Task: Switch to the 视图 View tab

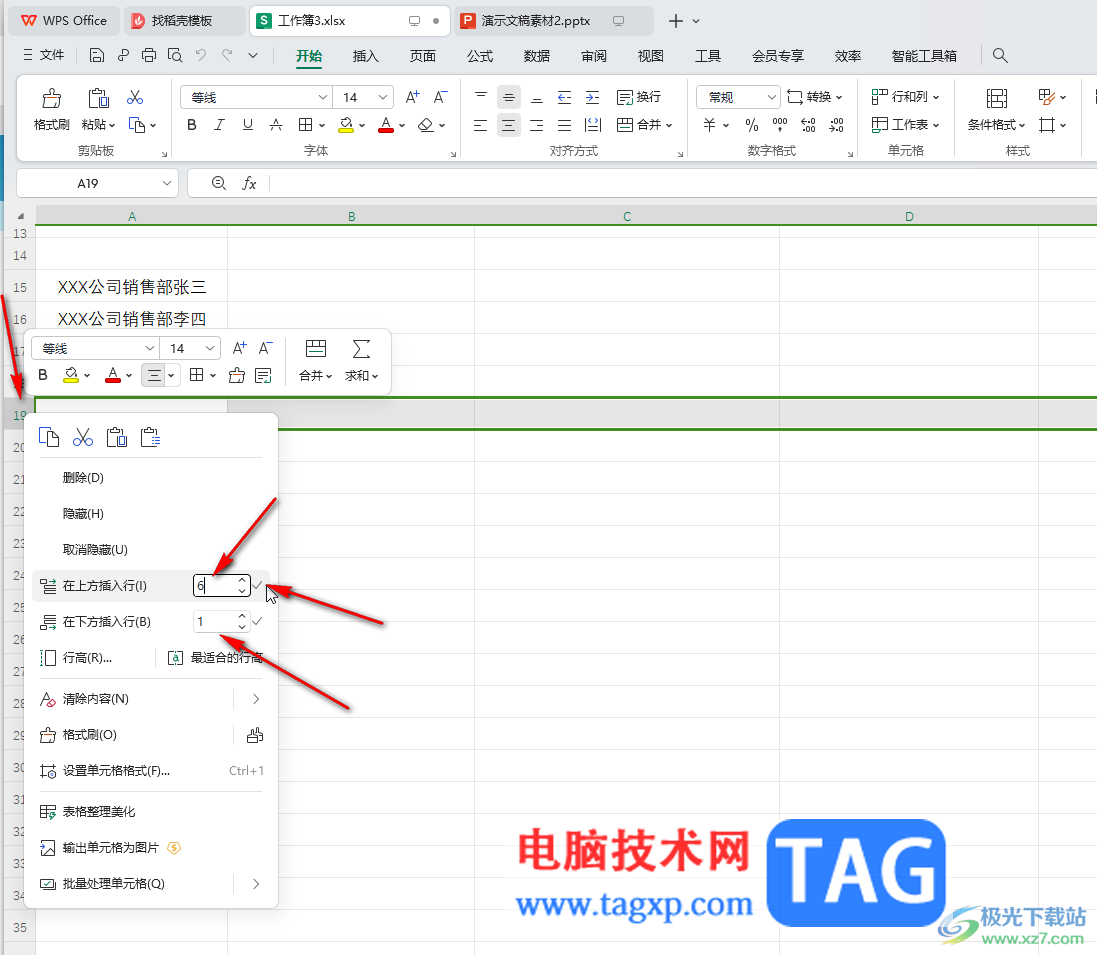Action: click(651, 56)
